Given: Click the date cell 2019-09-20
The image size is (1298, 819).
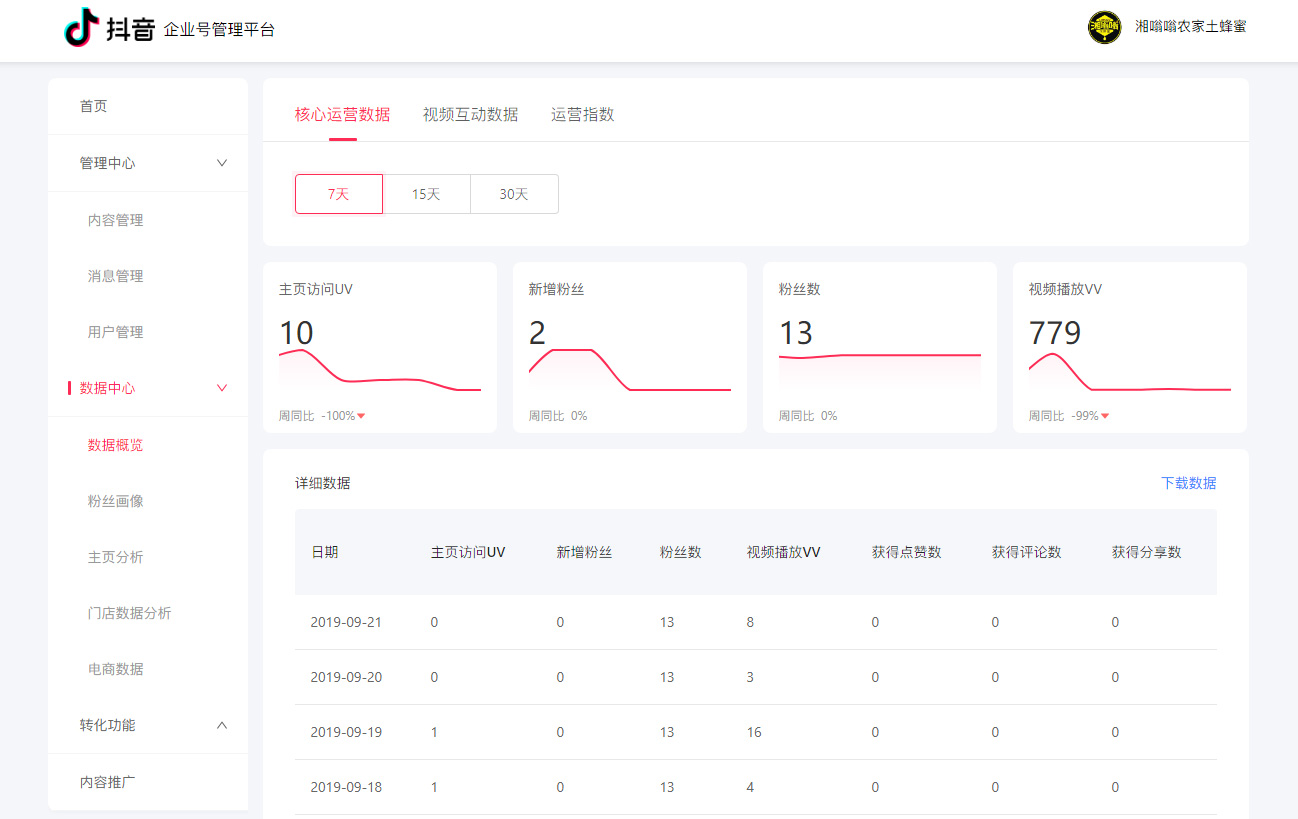Looking at the screenshot, I should pos(346,677).
